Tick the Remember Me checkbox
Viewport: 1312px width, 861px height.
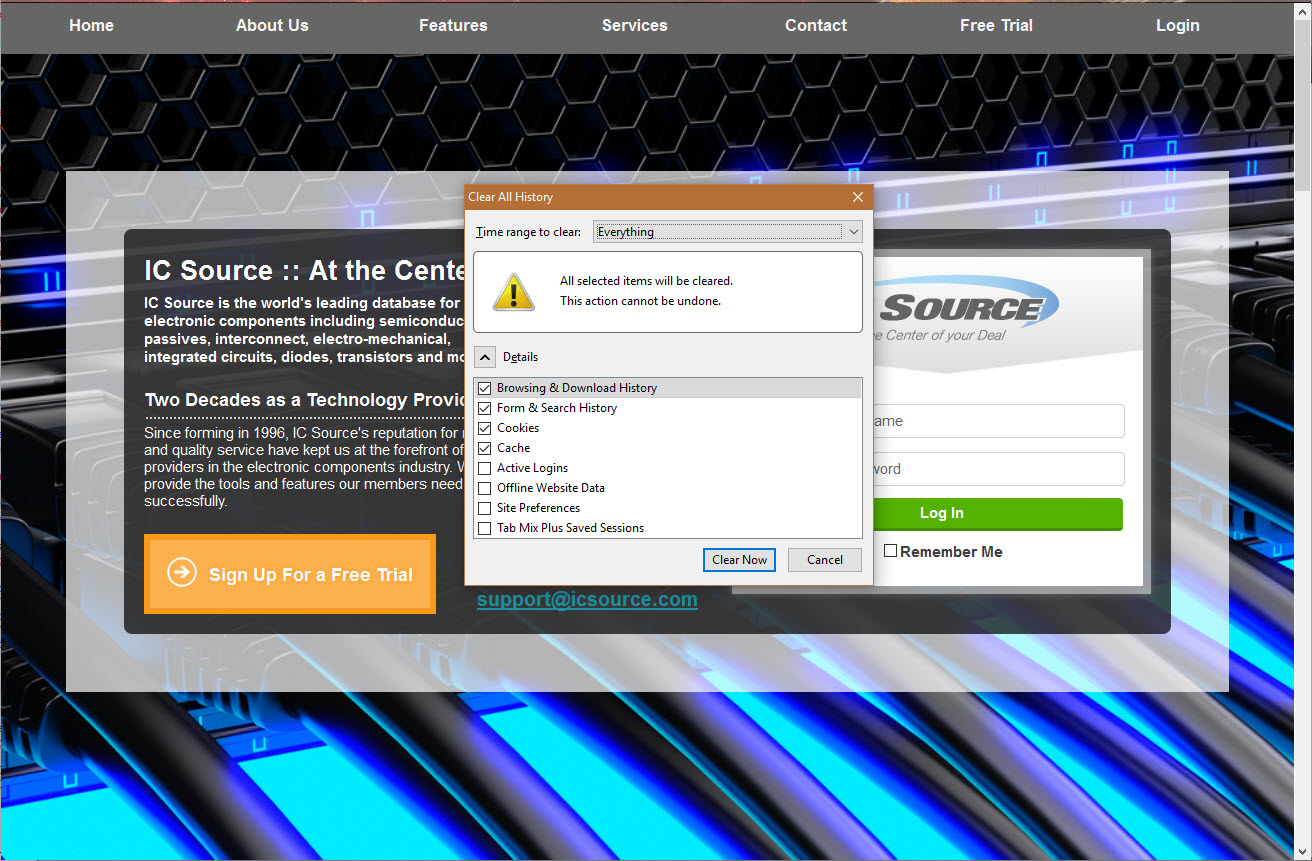[x=890, y=551]
